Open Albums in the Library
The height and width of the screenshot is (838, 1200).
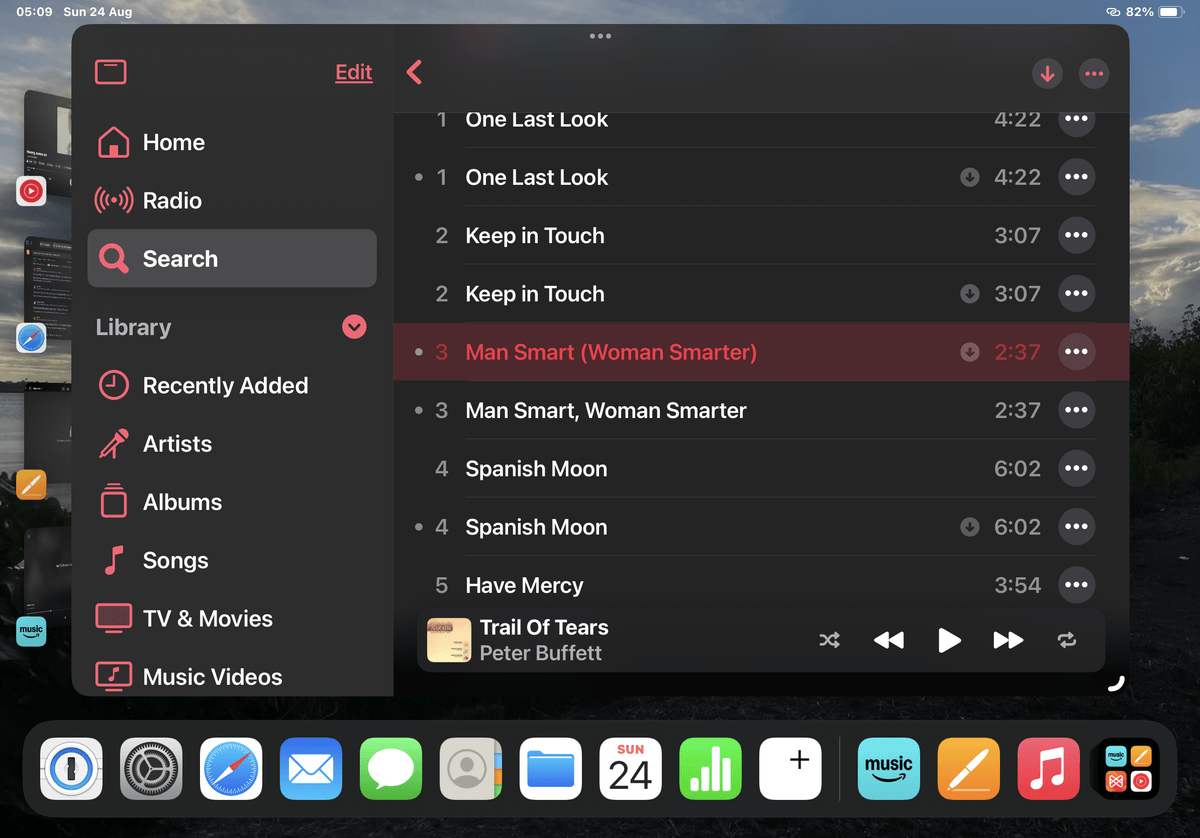point(232,502)
